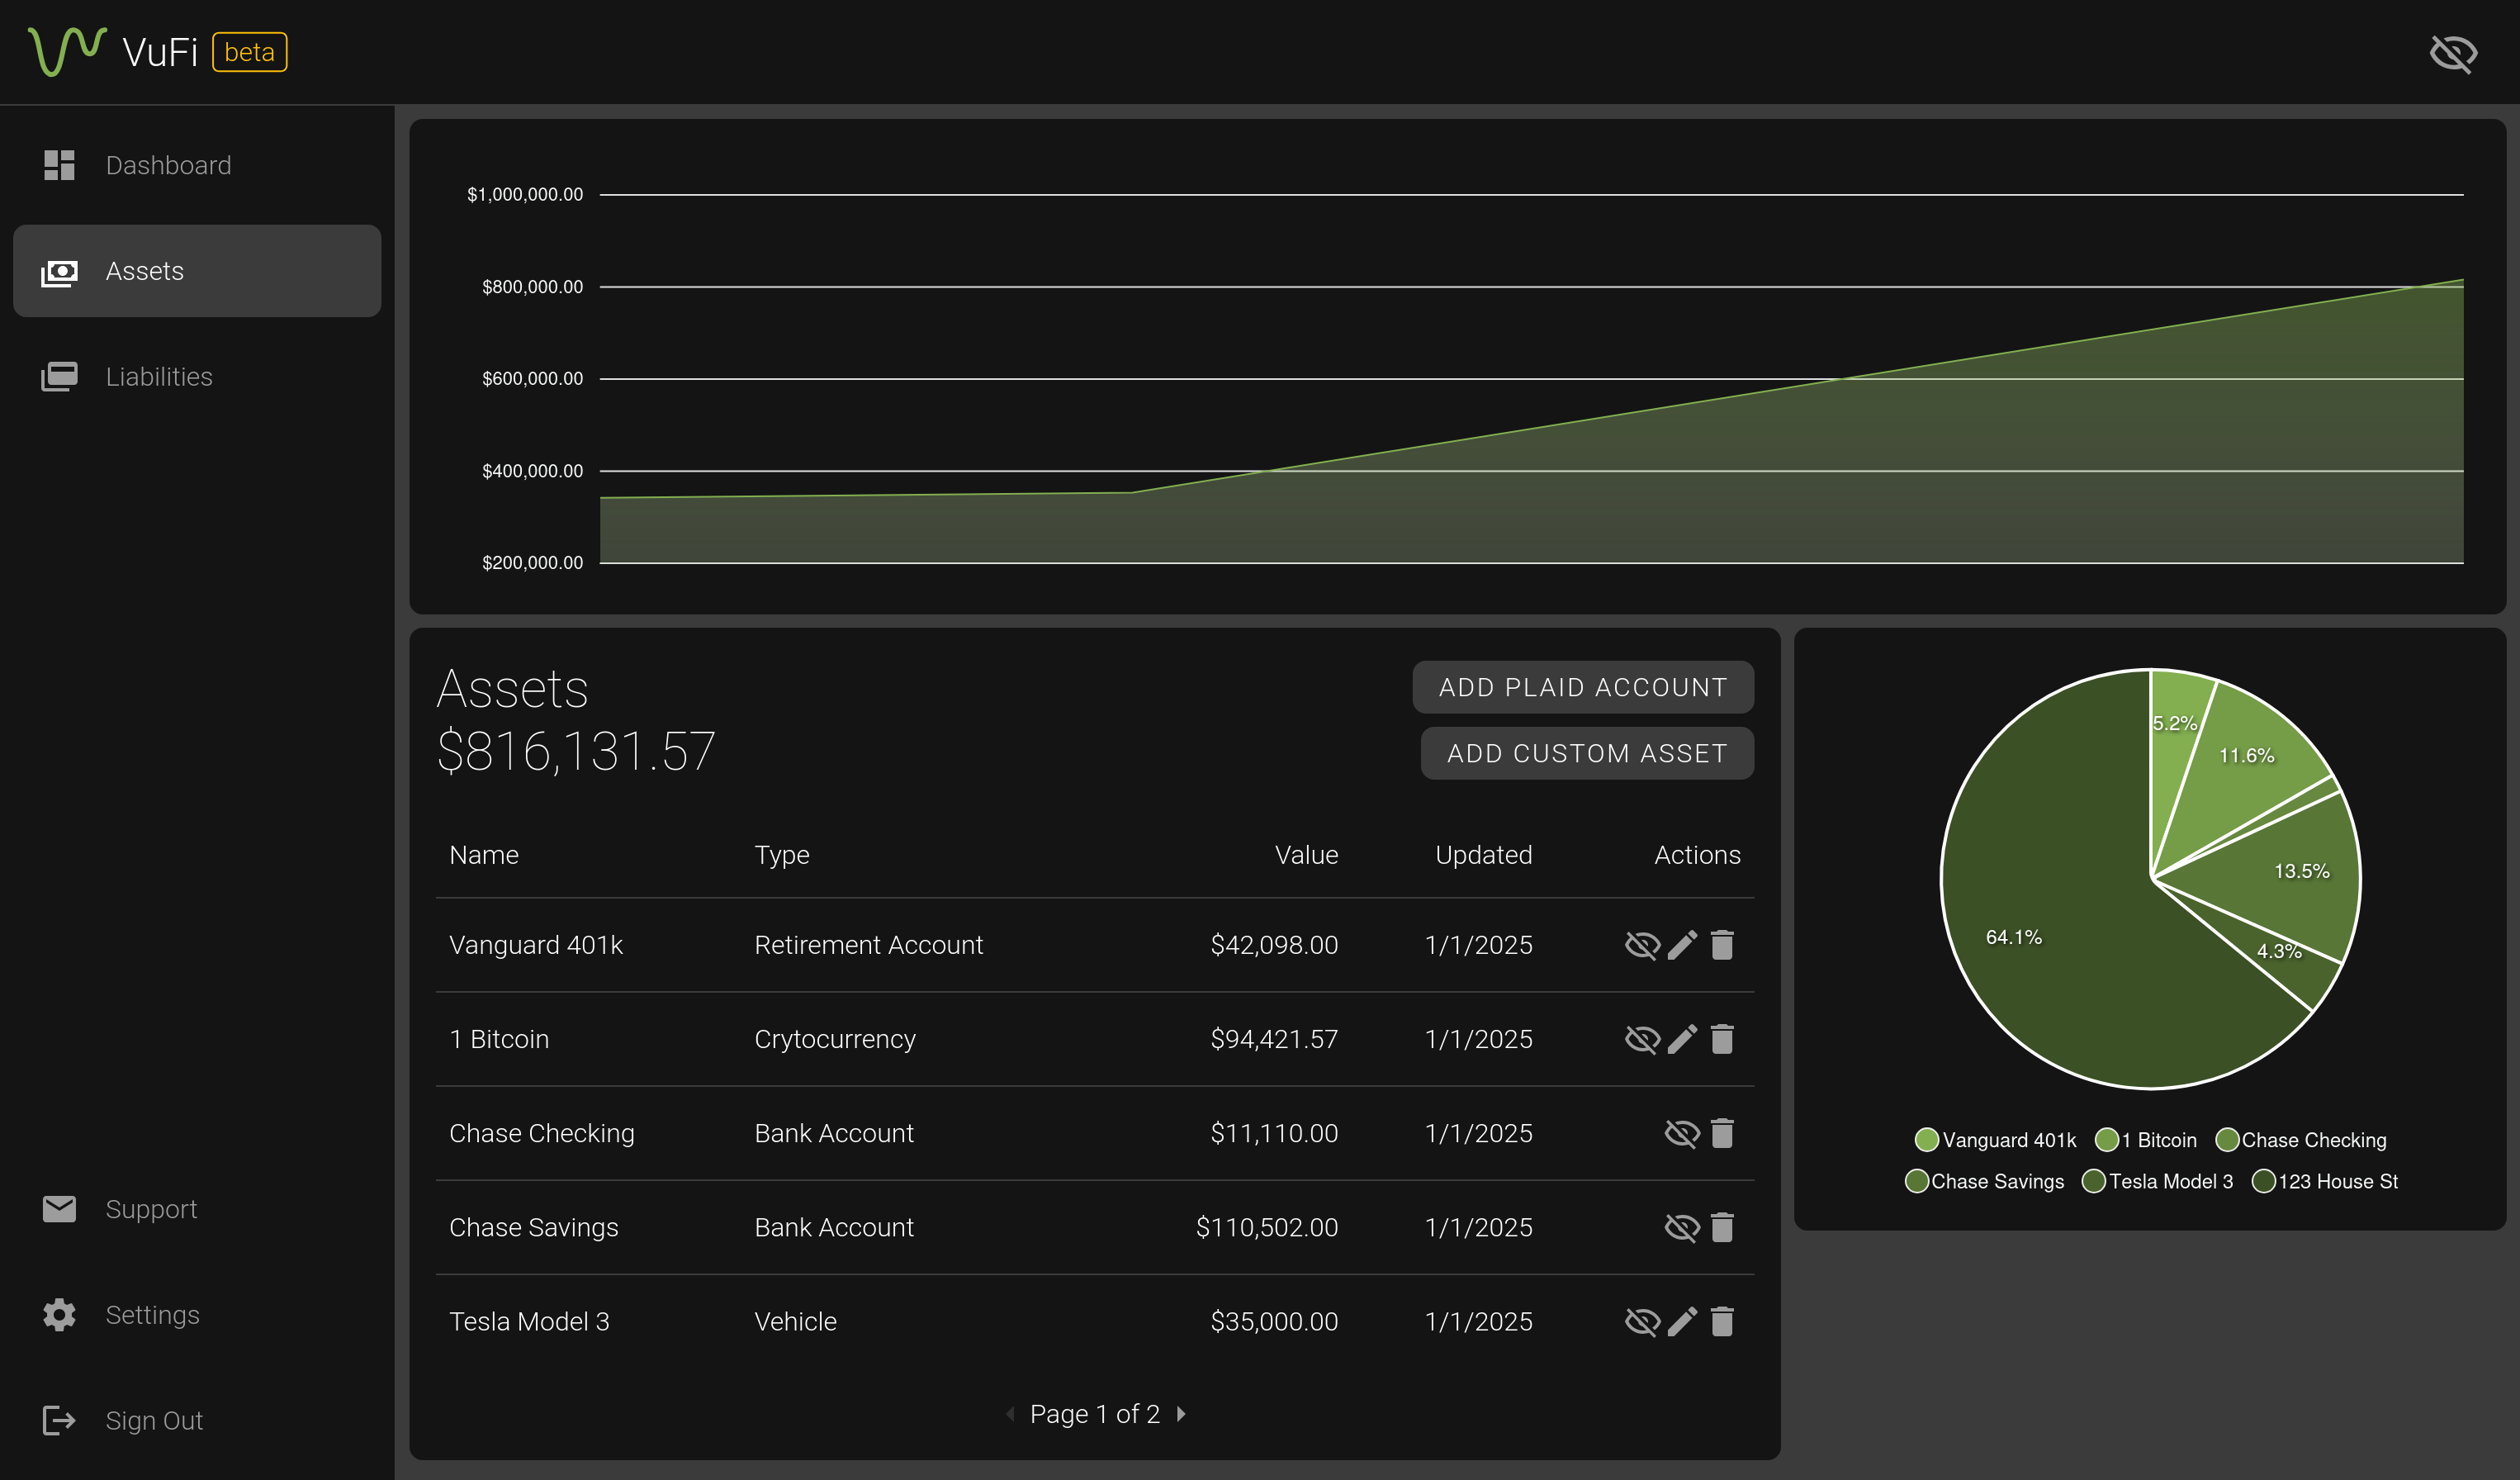The height and width of the screenshot is (1480, 2520).
Task: Click the Name column header
Action: click(484, 855)
